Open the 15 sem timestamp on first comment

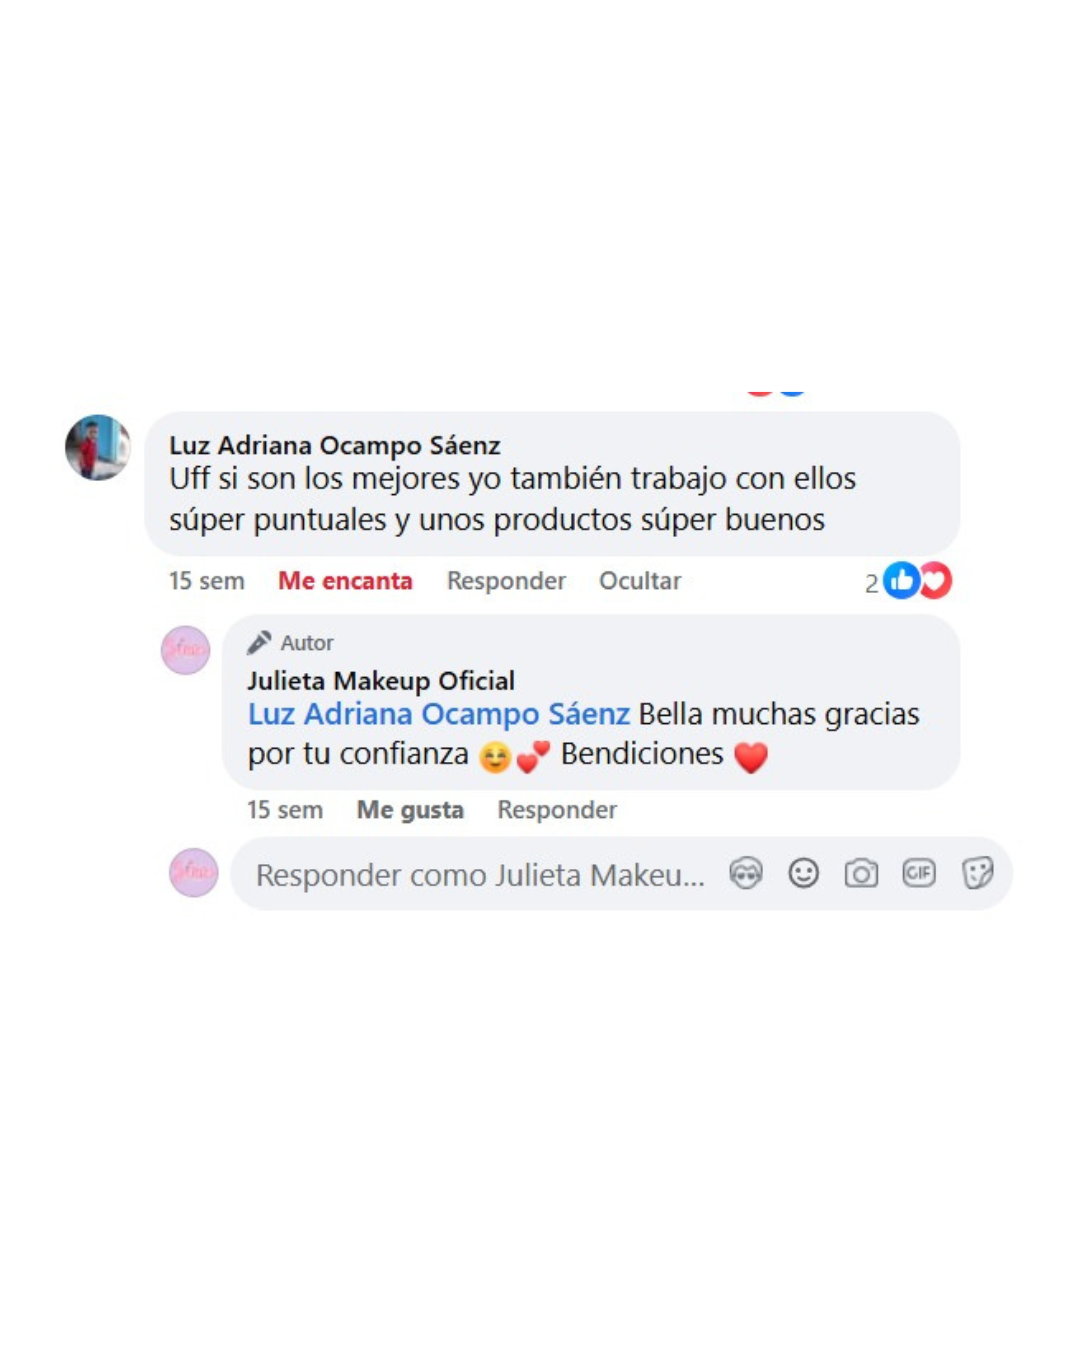pos(207,581)
